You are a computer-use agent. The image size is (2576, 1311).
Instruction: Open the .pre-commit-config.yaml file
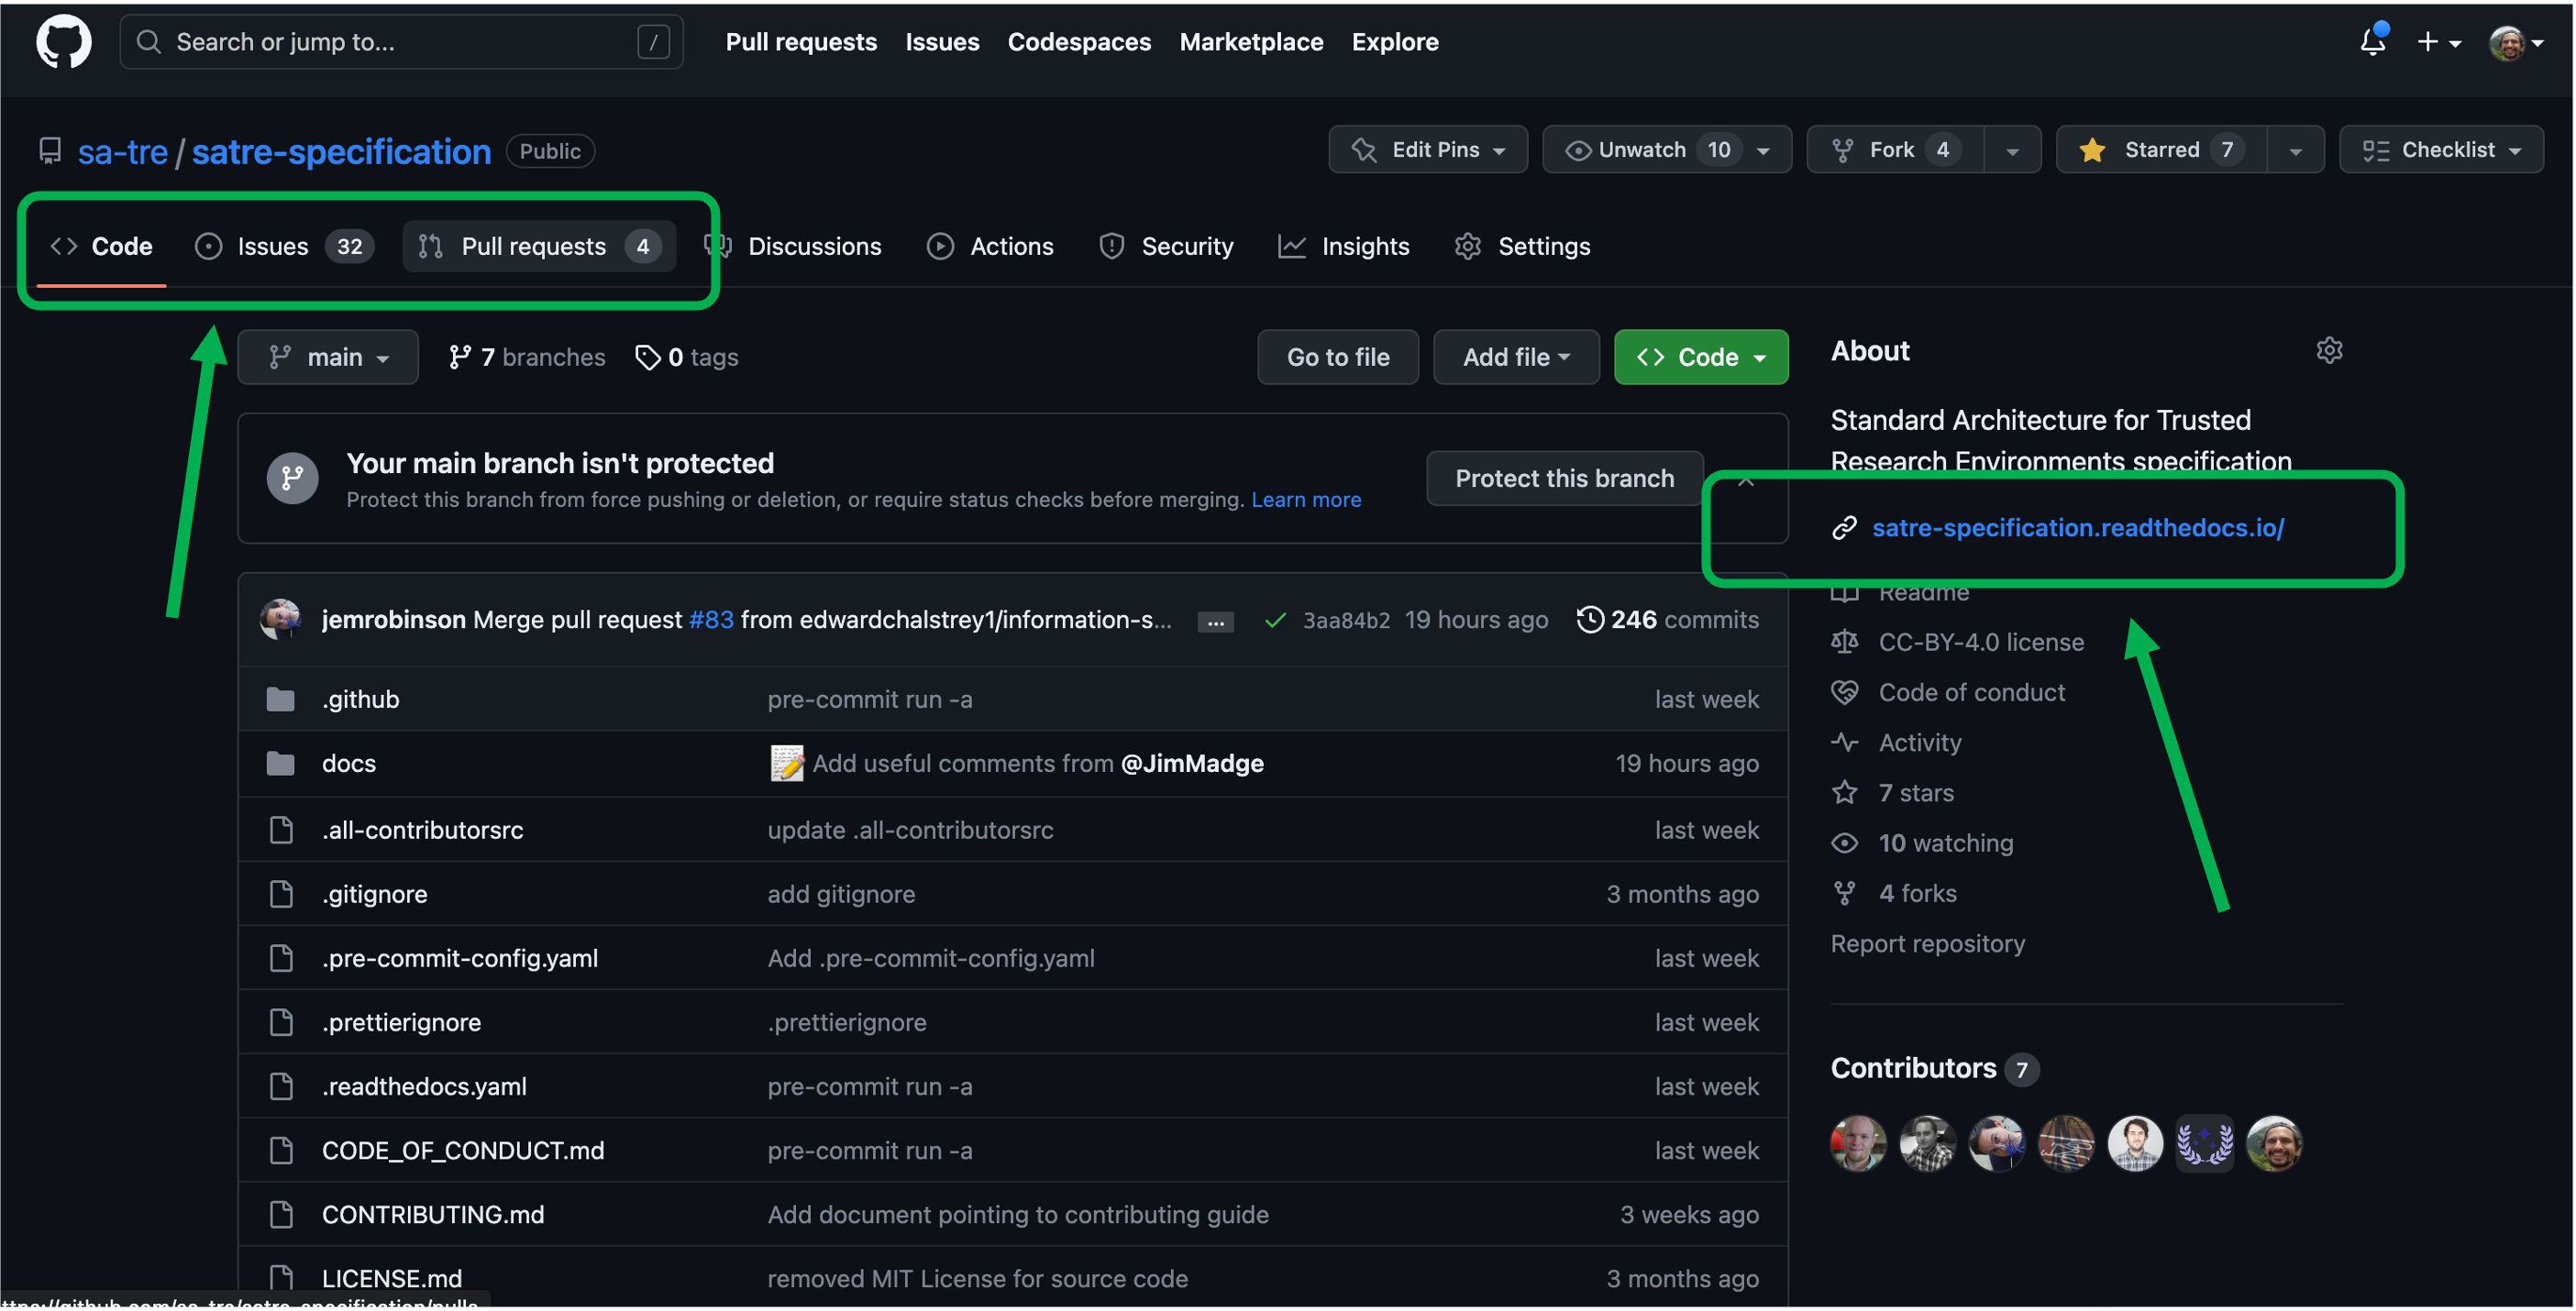tap(460, 958)
